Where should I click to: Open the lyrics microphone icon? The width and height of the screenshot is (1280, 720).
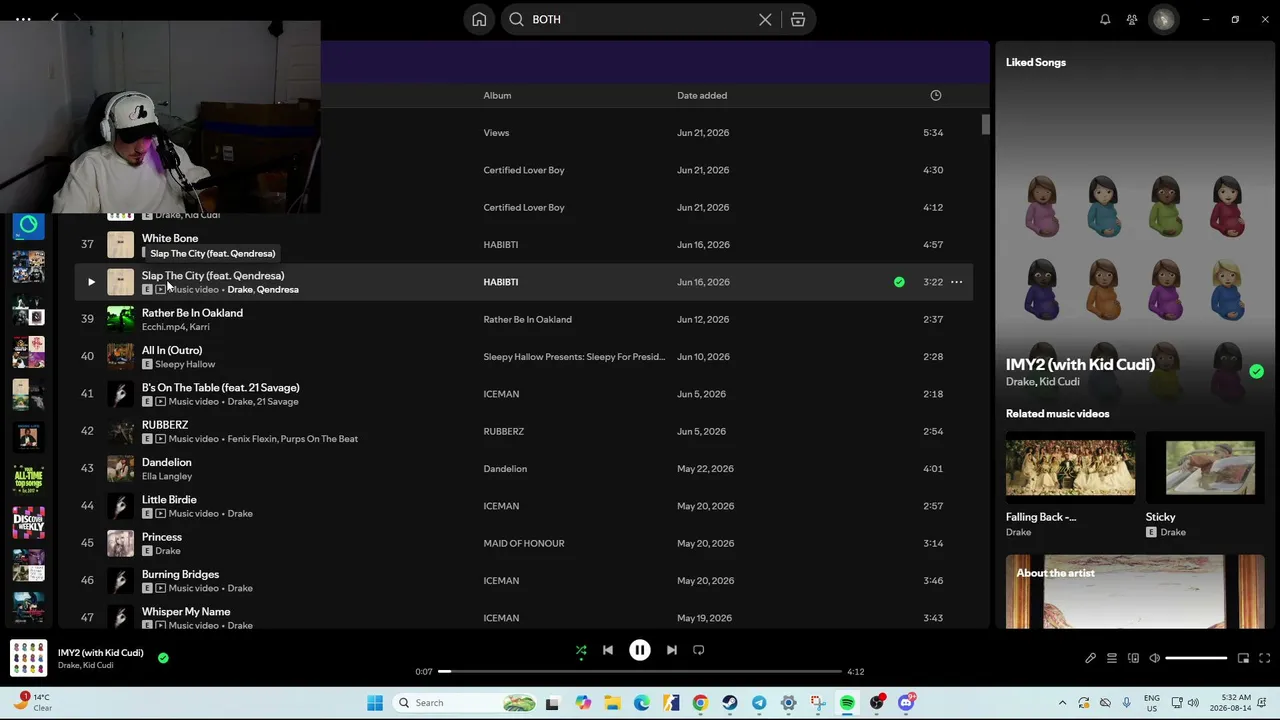tap(1090, 658)
